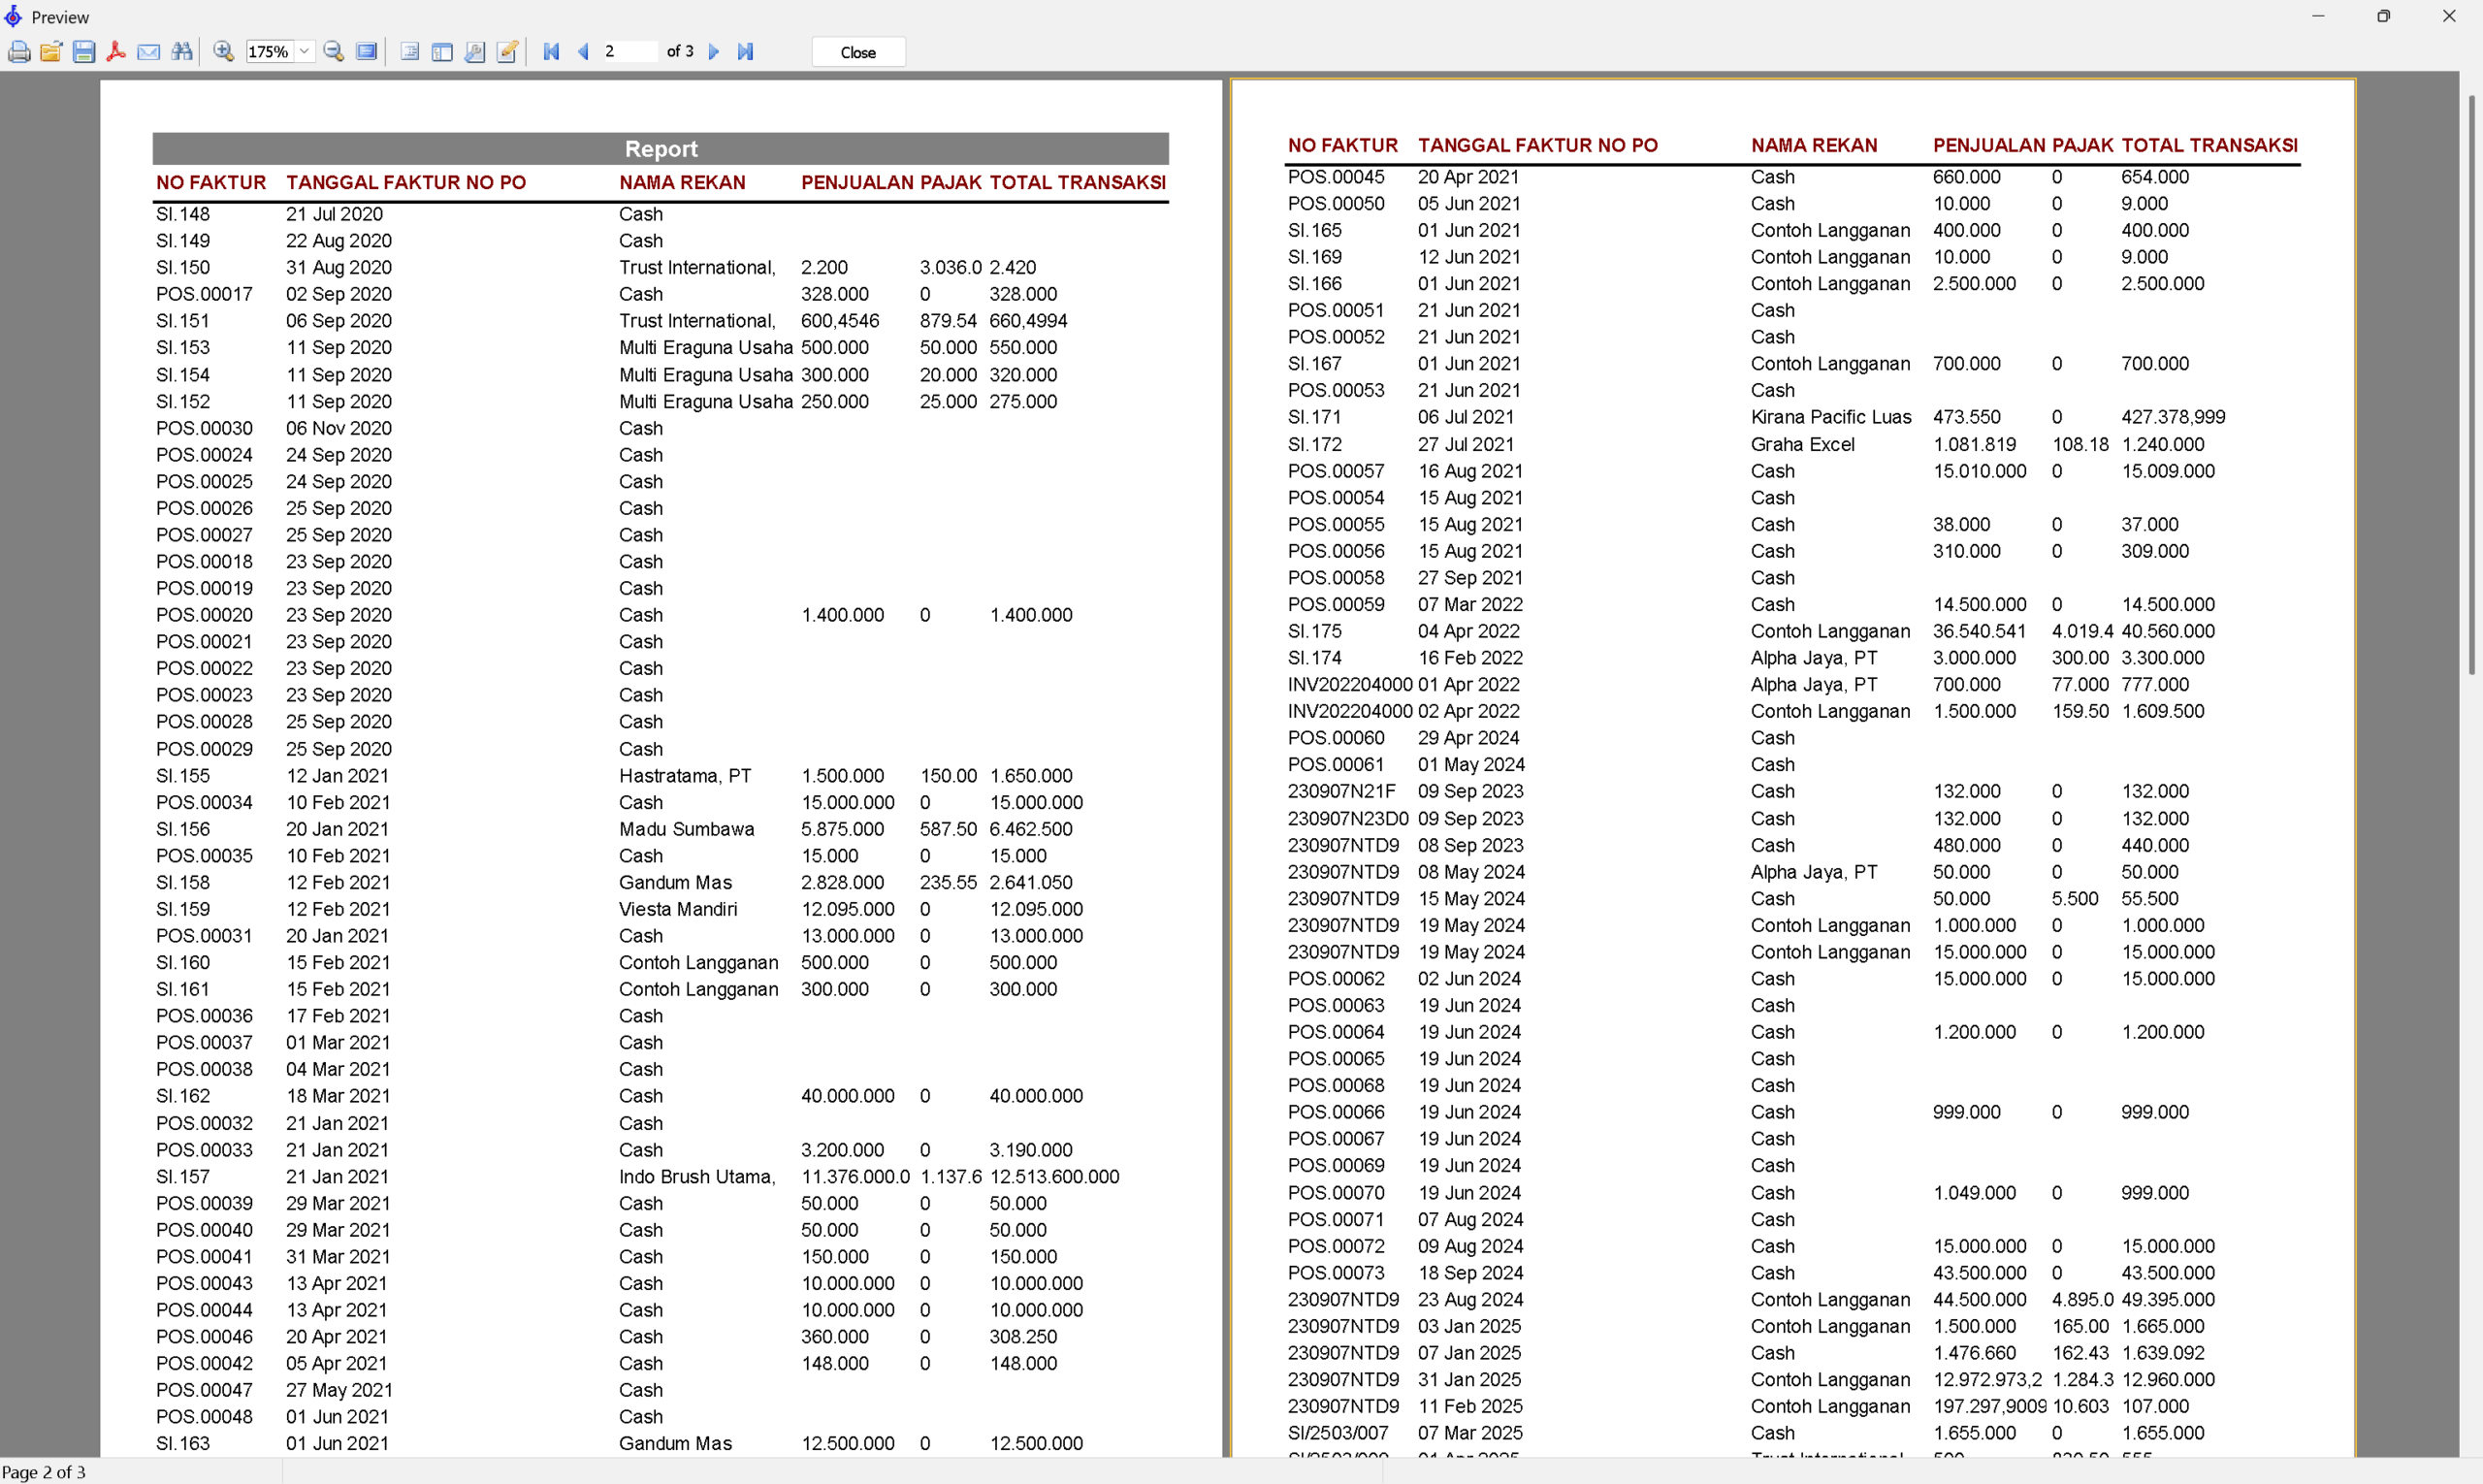Viewport: 2483px width, 1484px height.
Task: Select invoice number POS.00017
Action: click(204, 294)
